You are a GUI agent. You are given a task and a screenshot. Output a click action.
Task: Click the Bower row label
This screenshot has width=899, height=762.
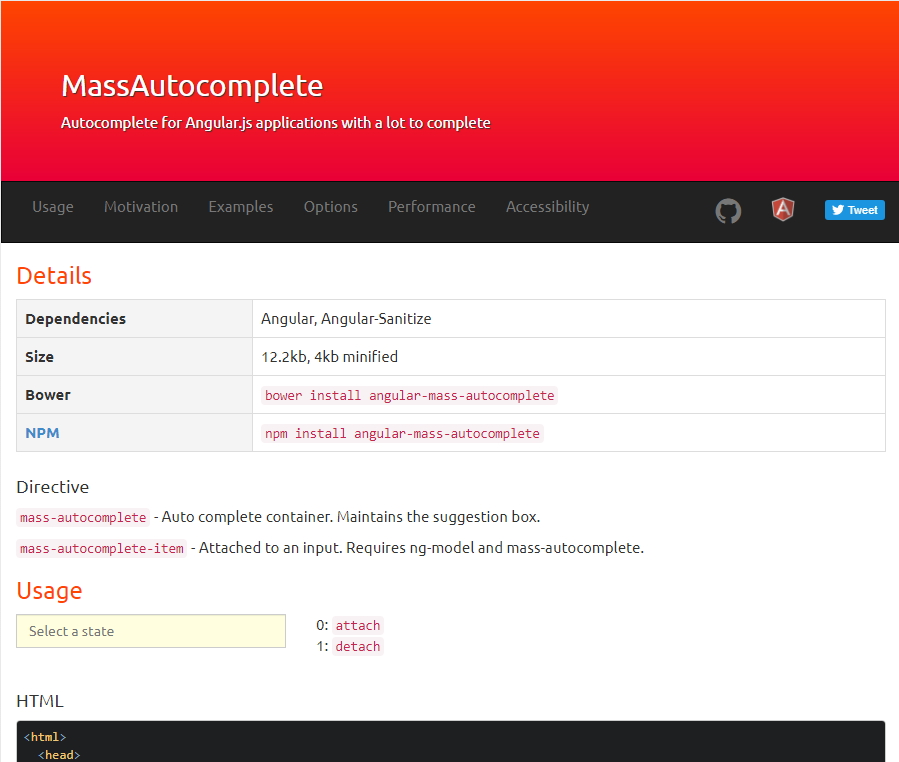48,395
